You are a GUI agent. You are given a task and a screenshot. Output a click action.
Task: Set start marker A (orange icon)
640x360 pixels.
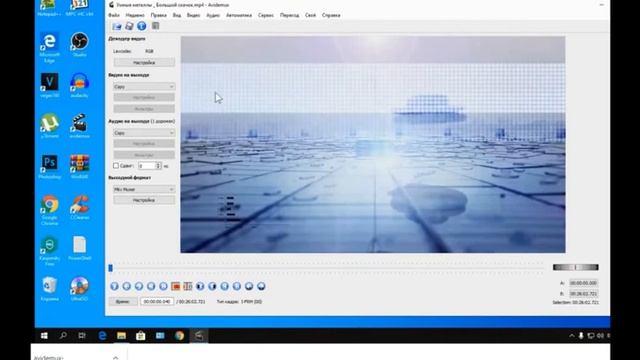pos(176,286)
